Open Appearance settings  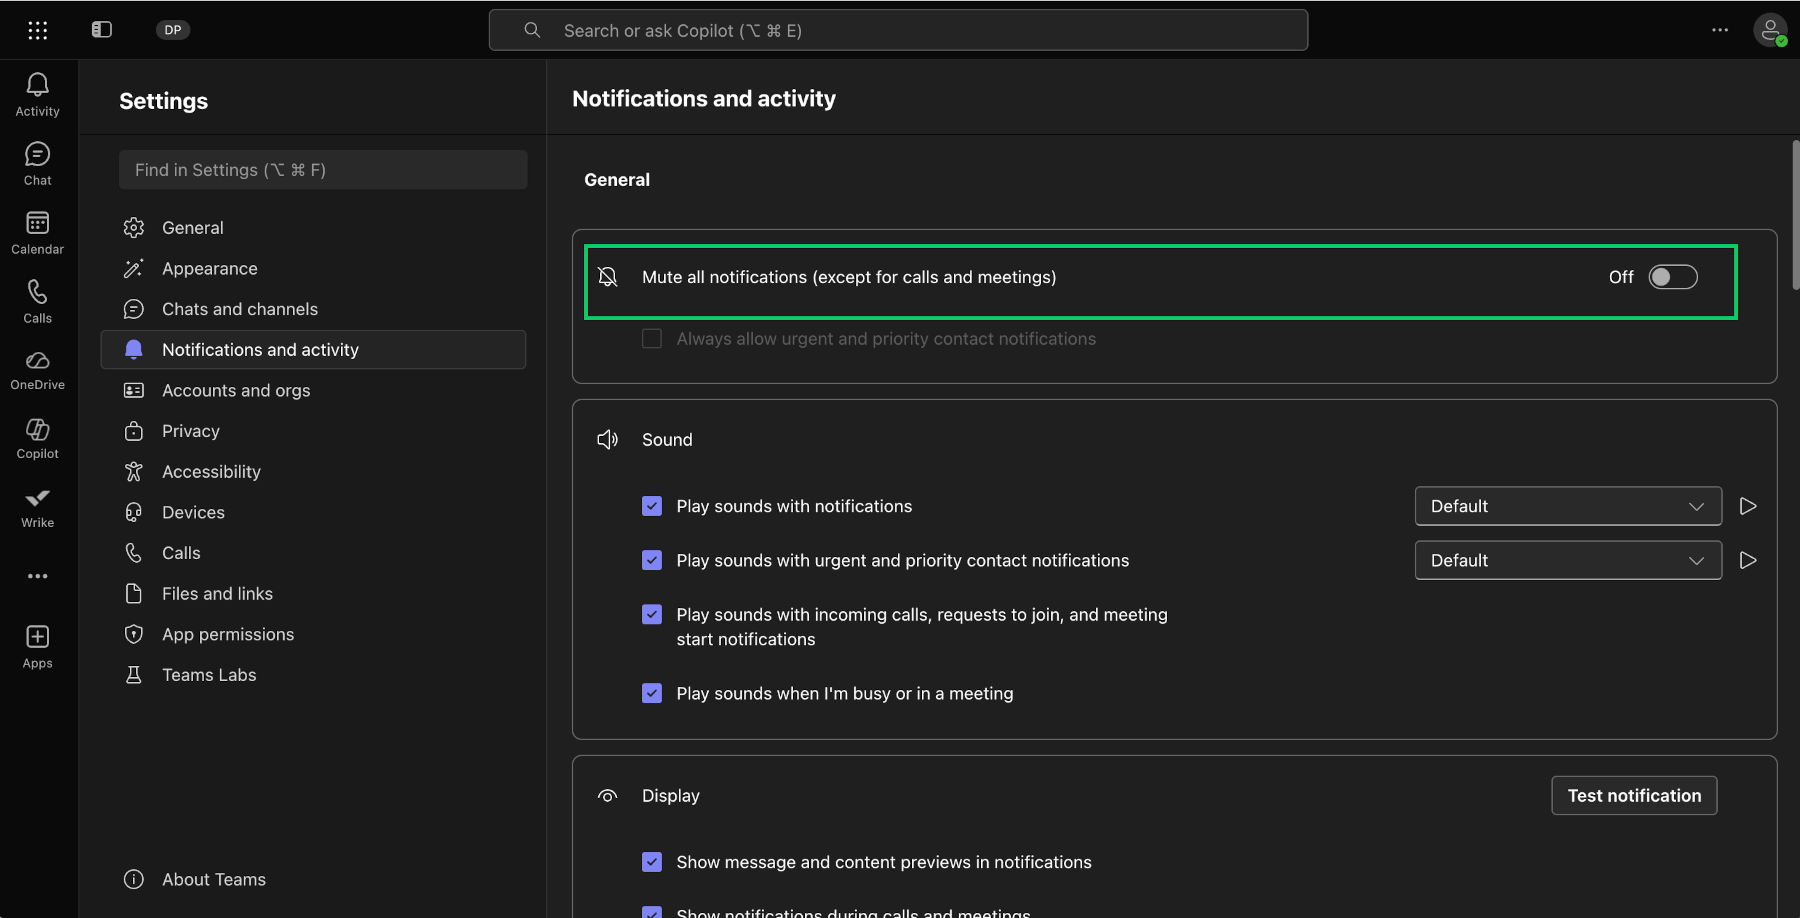[313, 269]
